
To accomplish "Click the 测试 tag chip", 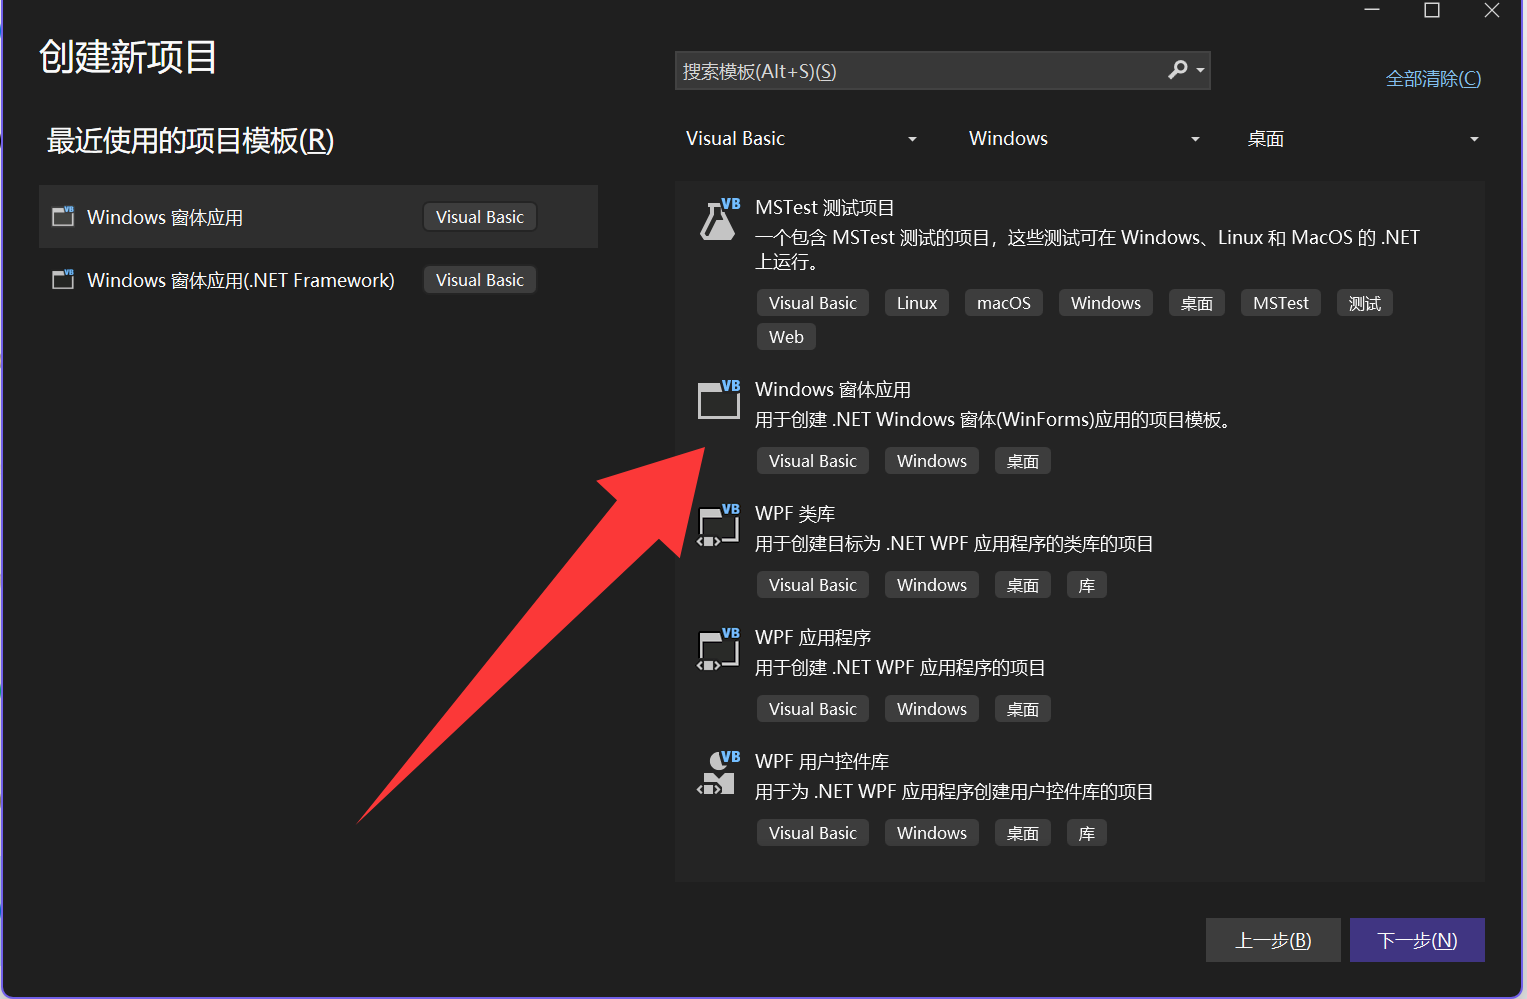I will (1365, 303).
